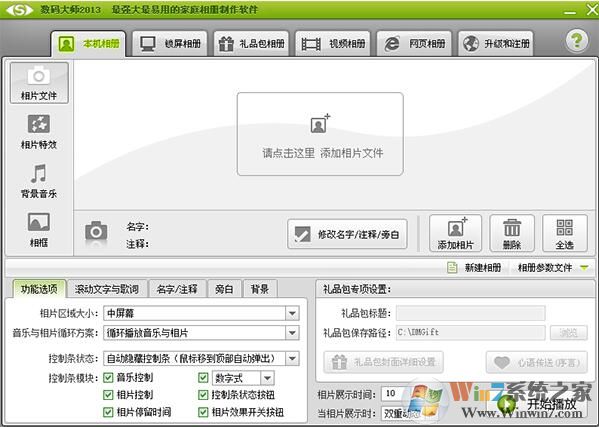Switch to the 视频相册 tab

pyautogui.click(x=333, y=44)
